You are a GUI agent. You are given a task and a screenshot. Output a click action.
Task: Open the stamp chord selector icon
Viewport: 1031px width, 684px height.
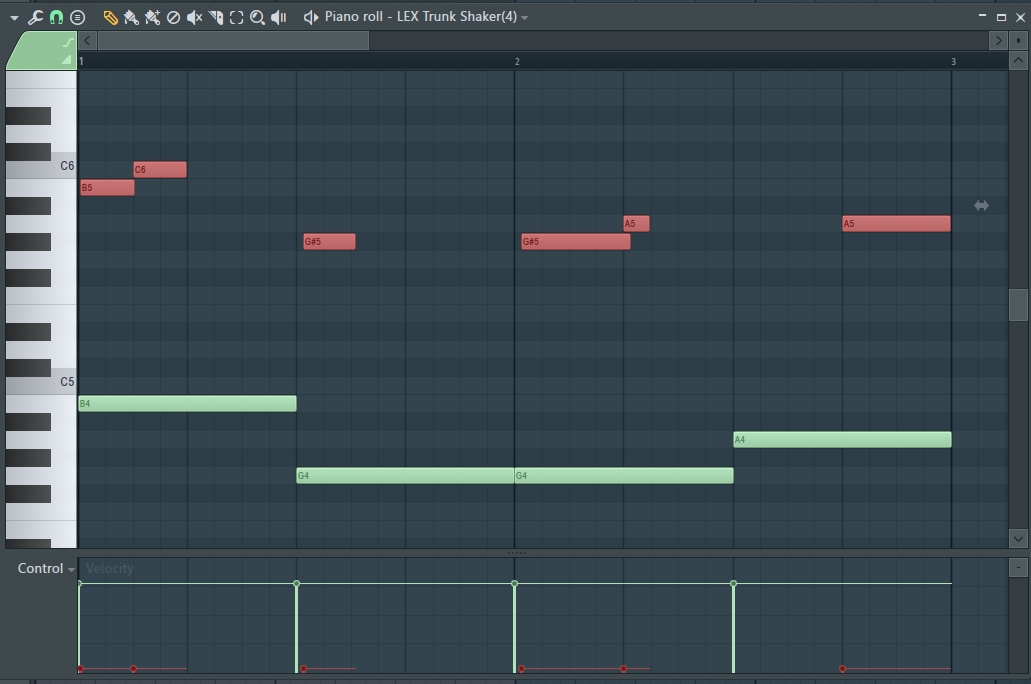78,17
